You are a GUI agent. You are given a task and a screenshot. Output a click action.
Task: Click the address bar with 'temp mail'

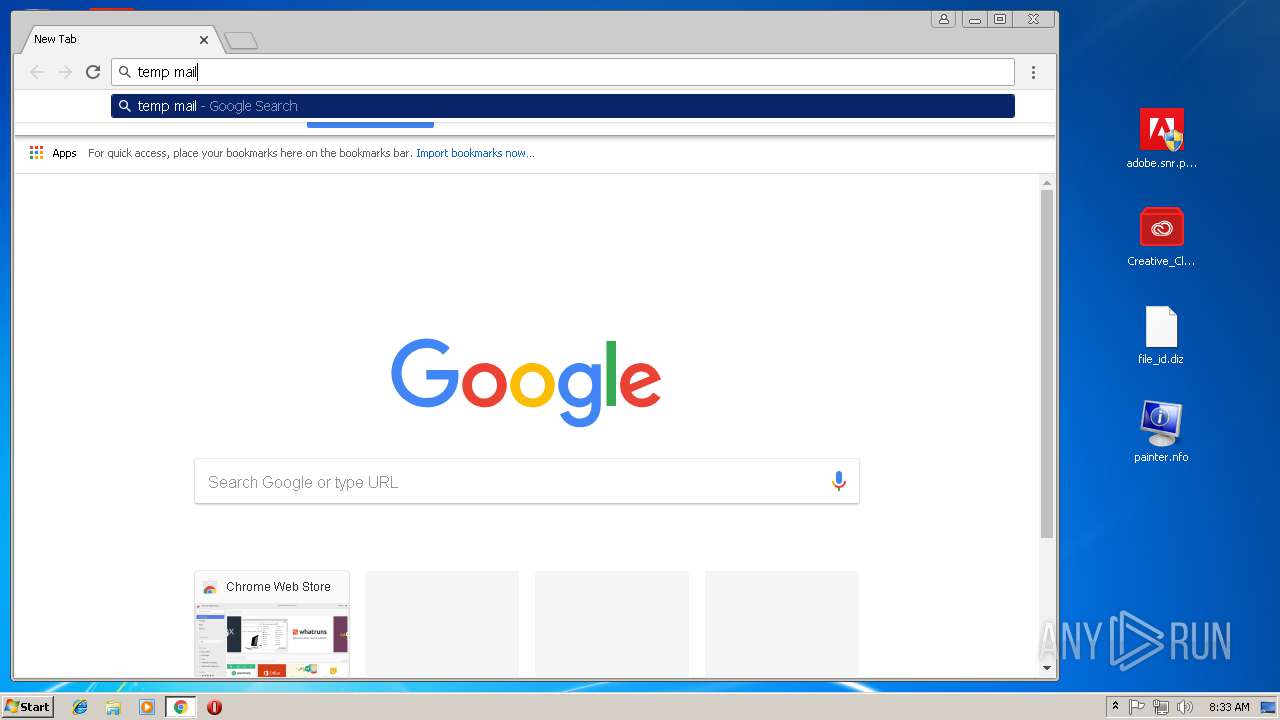click(563, 72)
